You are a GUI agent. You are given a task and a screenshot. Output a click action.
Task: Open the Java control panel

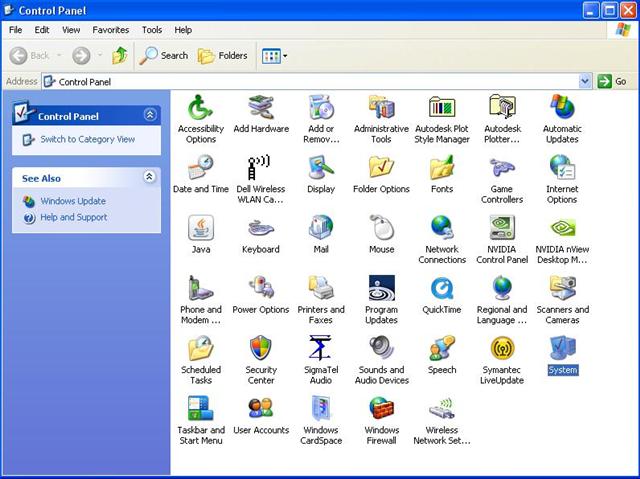200,234
